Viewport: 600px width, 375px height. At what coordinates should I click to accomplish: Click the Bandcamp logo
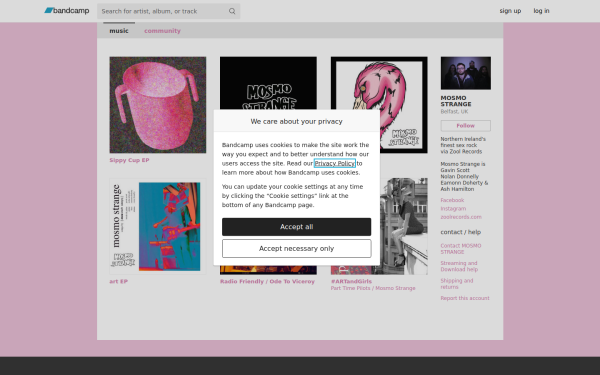(67, 11)
